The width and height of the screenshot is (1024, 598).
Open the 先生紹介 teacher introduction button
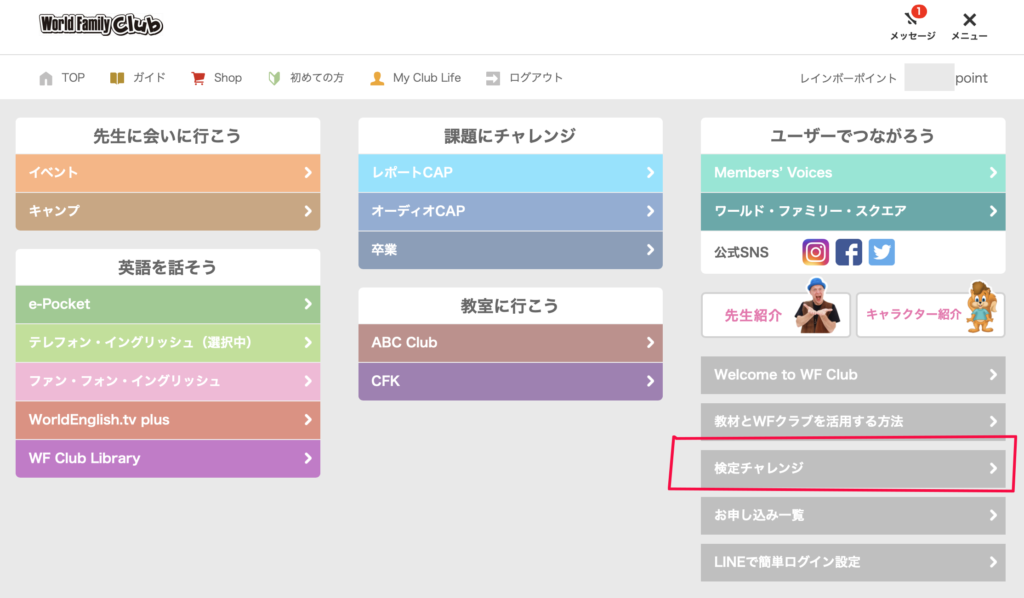[775, 315]
